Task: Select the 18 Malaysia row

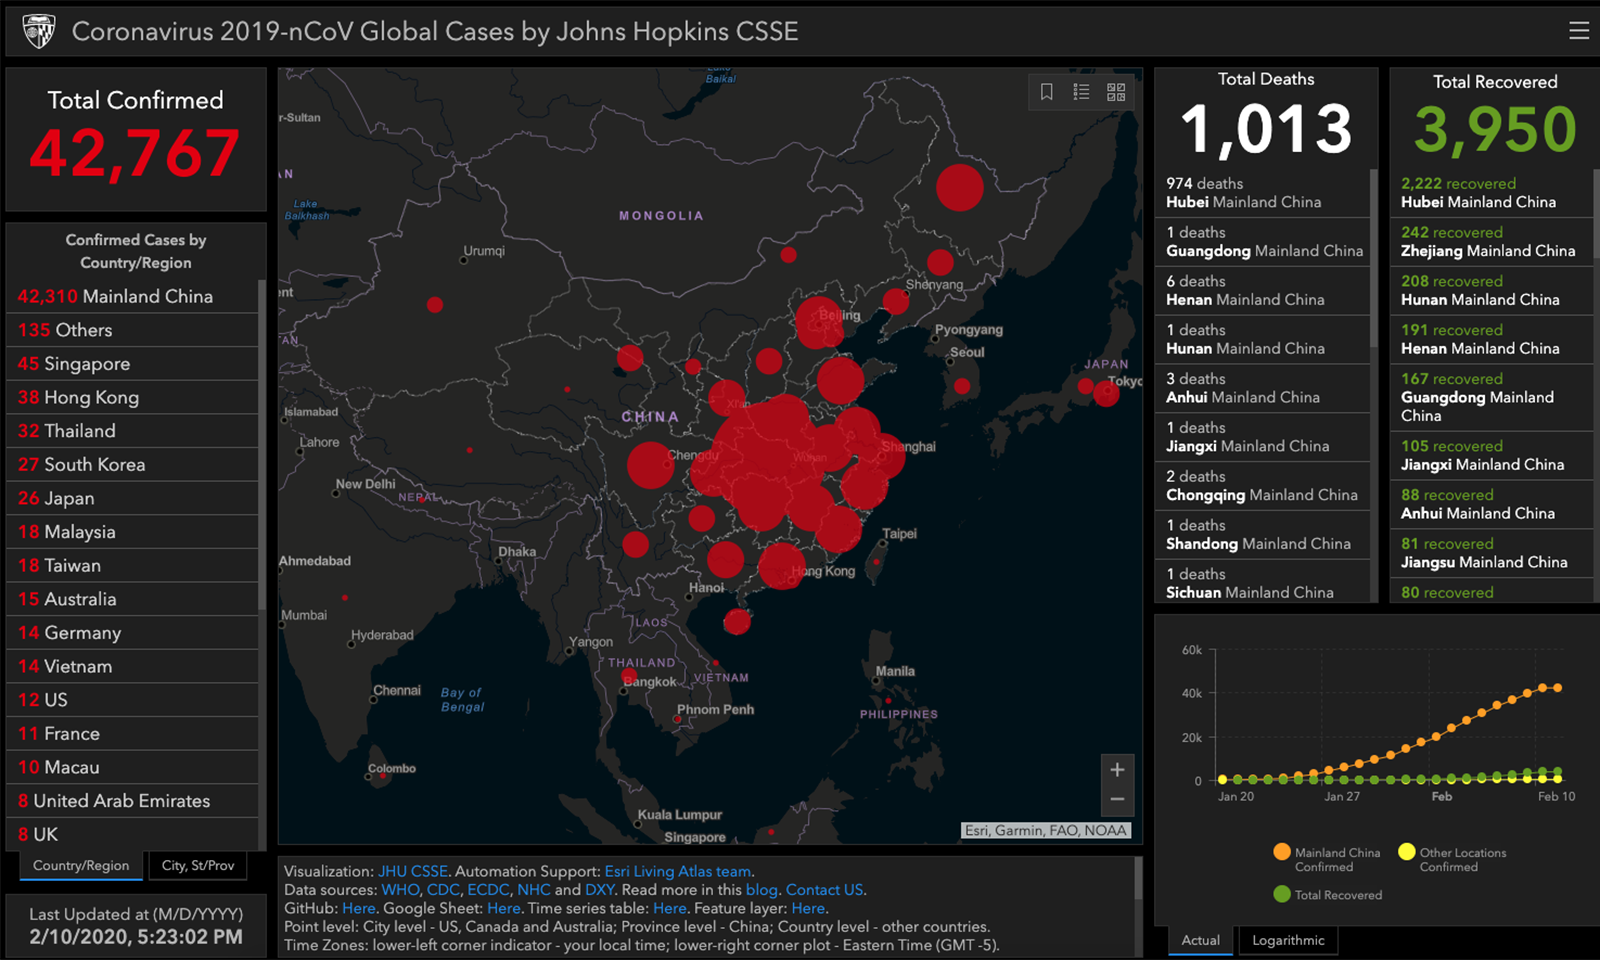Action: (132, 532)
